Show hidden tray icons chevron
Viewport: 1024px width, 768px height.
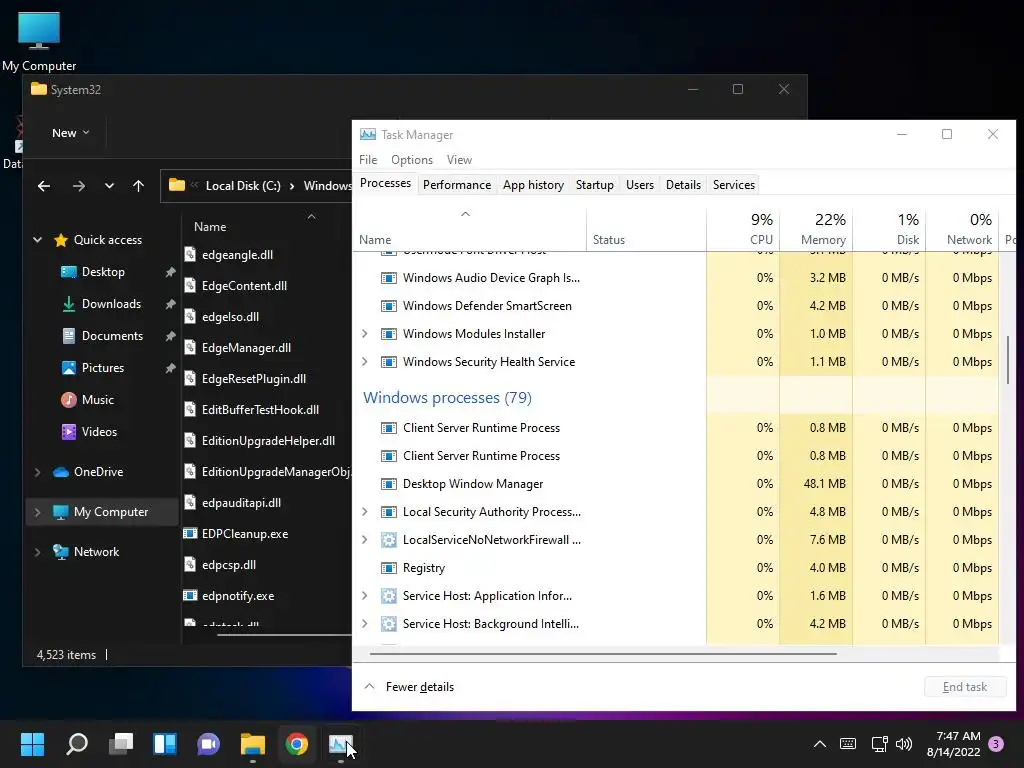pos(820,744)
